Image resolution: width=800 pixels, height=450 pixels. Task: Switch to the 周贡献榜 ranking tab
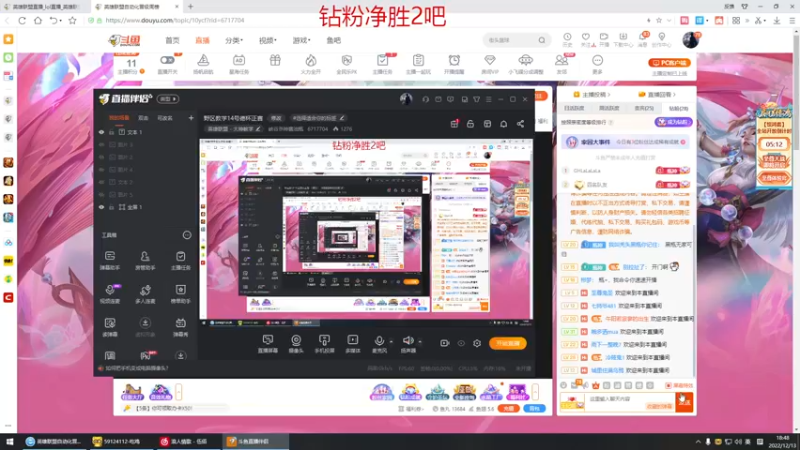(609, 108)
